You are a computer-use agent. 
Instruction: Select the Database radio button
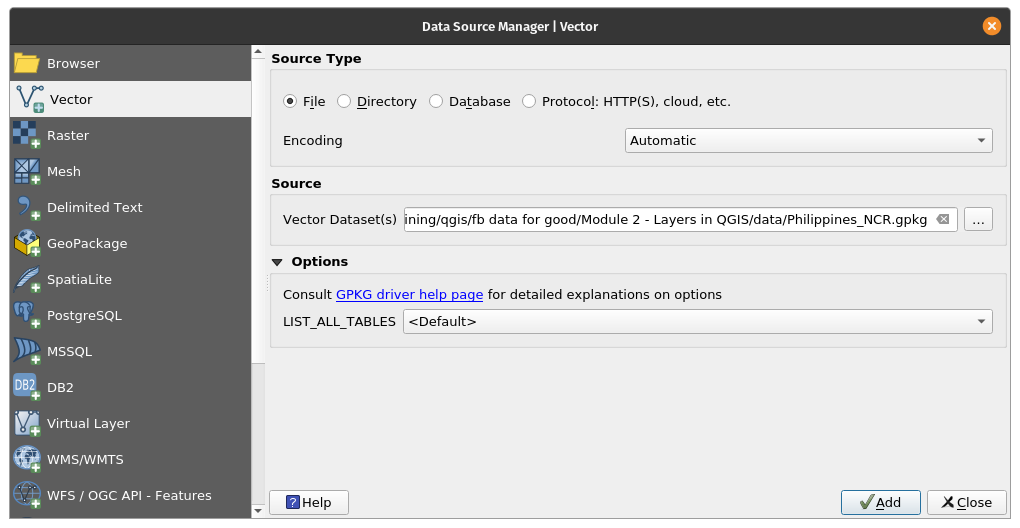(x=436, y=102)
